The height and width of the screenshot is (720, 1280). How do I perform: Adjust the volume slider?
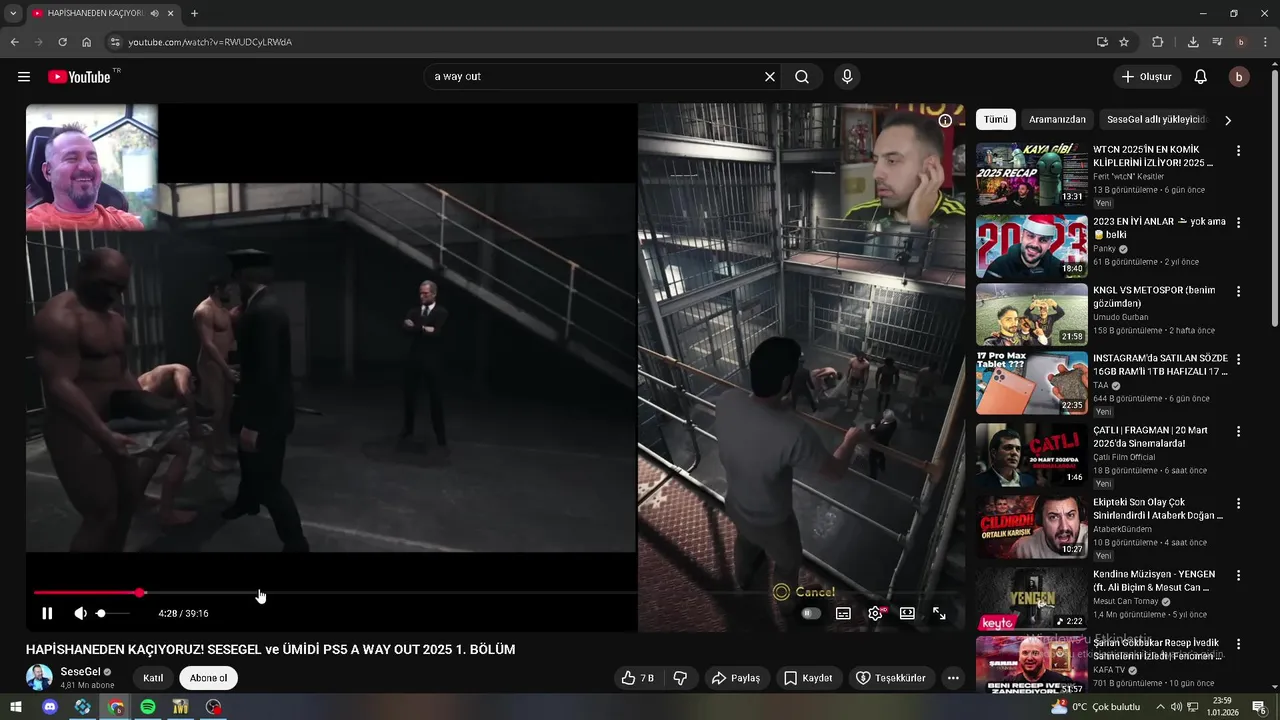point(112,613)
